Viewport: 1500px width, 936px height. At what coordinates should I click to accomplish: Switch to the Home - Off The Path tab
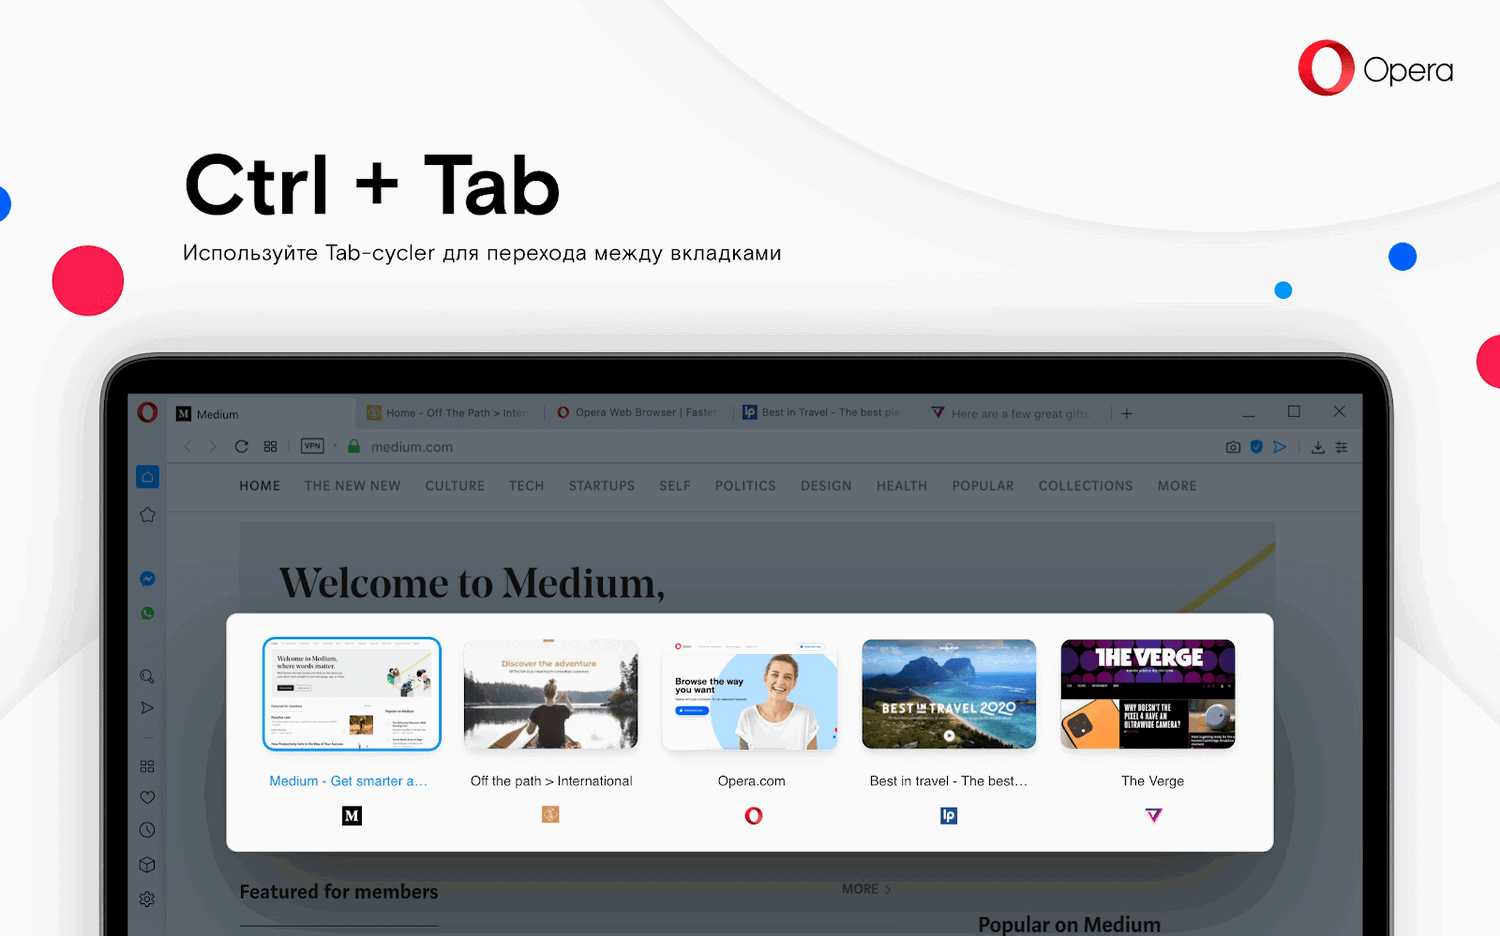click(x=447, y=413)
